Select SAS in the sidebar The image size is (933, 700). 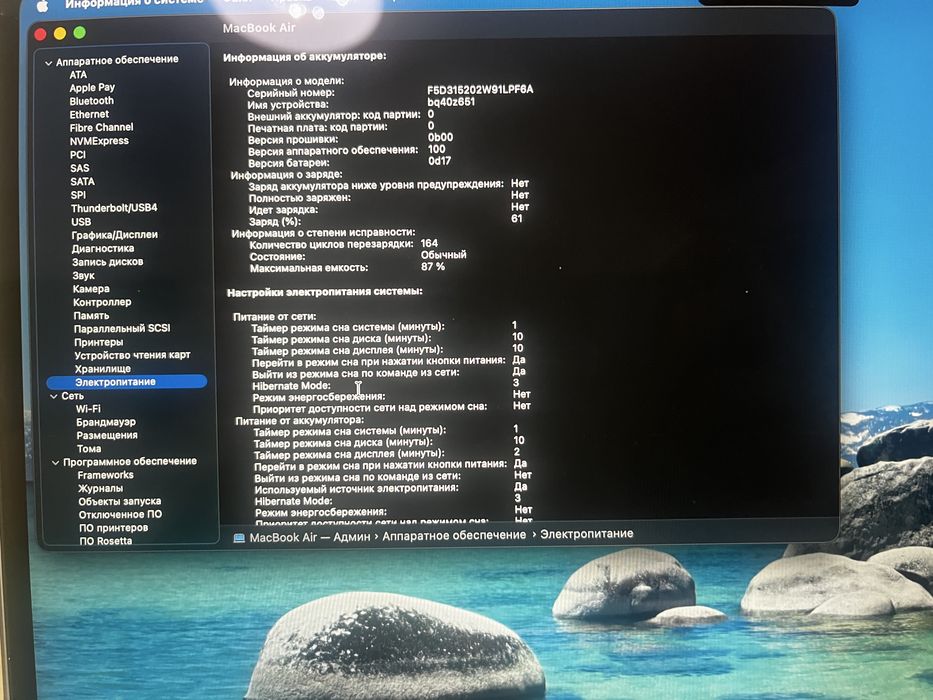coord(80,168)
